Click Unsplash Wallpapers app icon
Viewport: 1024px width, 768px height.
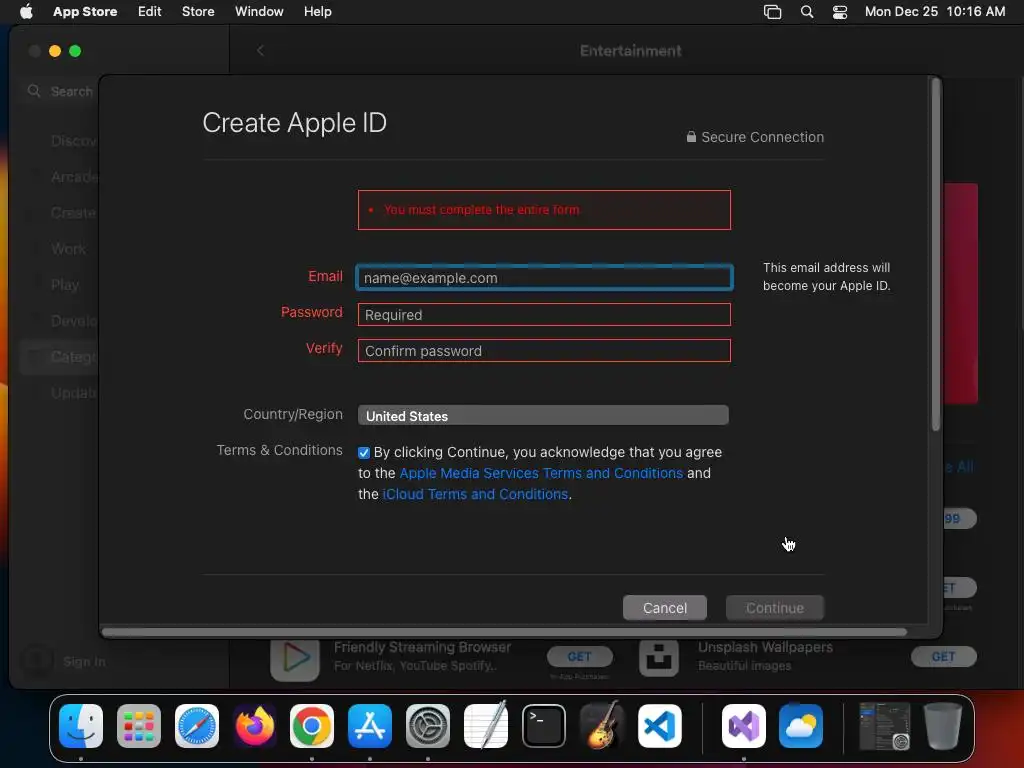tap(659, 658)
